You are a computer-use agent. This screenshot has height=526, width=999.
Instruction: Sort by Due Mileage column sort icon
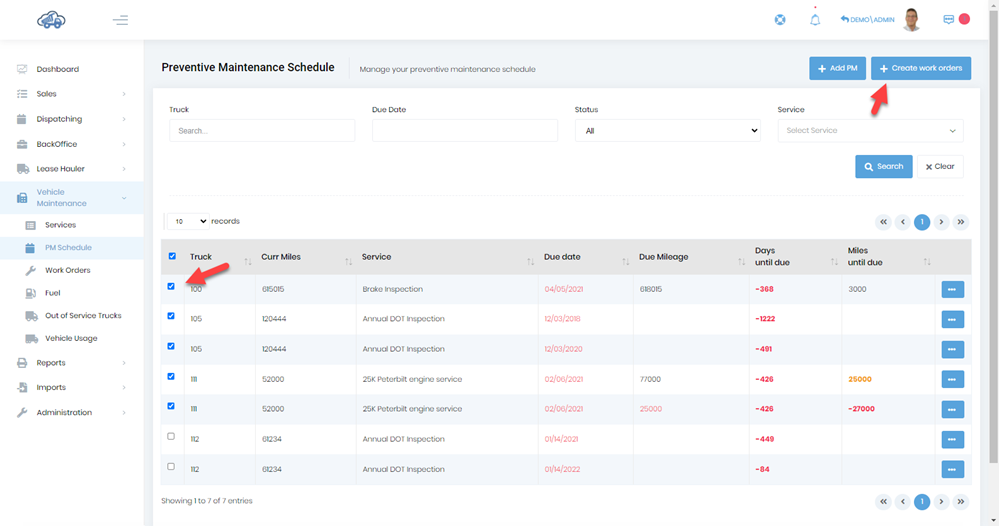tap(742, 262)
